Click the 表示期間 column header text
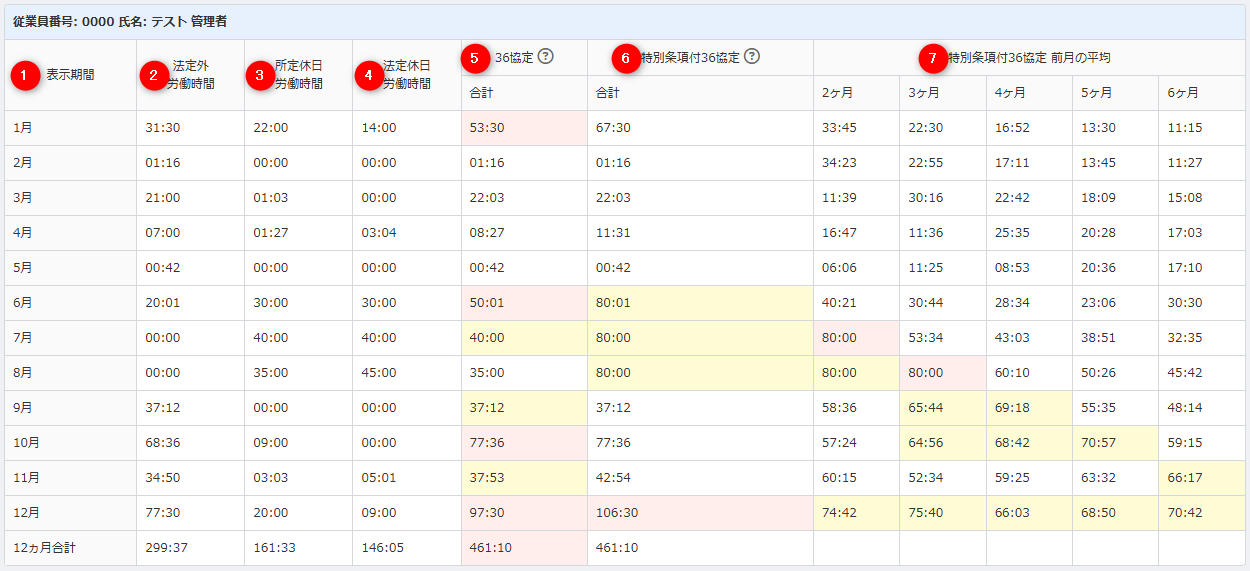 pos(70,75)
